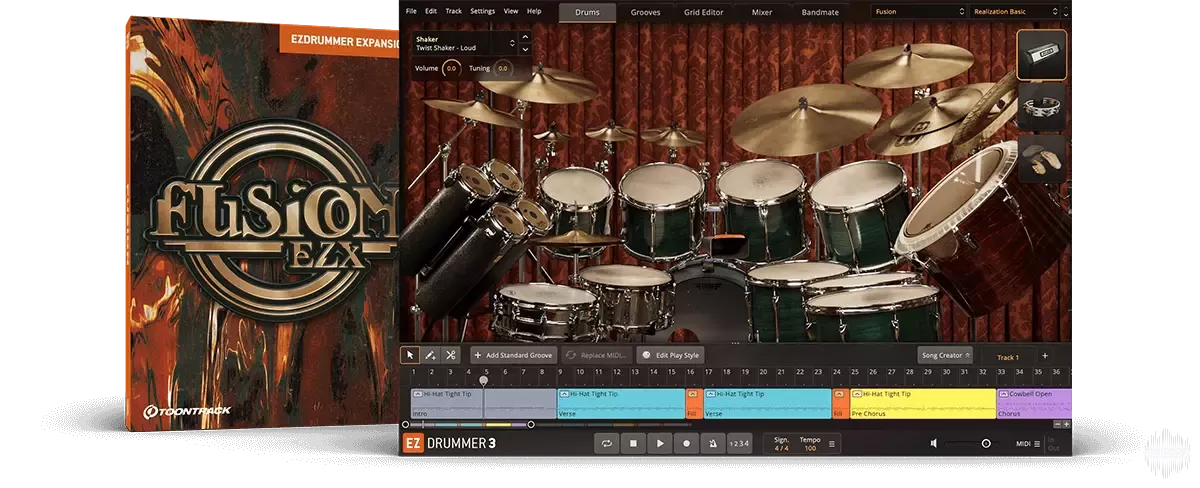The height and width of the screenshot is (488, 1200).
Task: Expand the Cowbell Open block's power hand menu
Action: [x=1003, y=394]
